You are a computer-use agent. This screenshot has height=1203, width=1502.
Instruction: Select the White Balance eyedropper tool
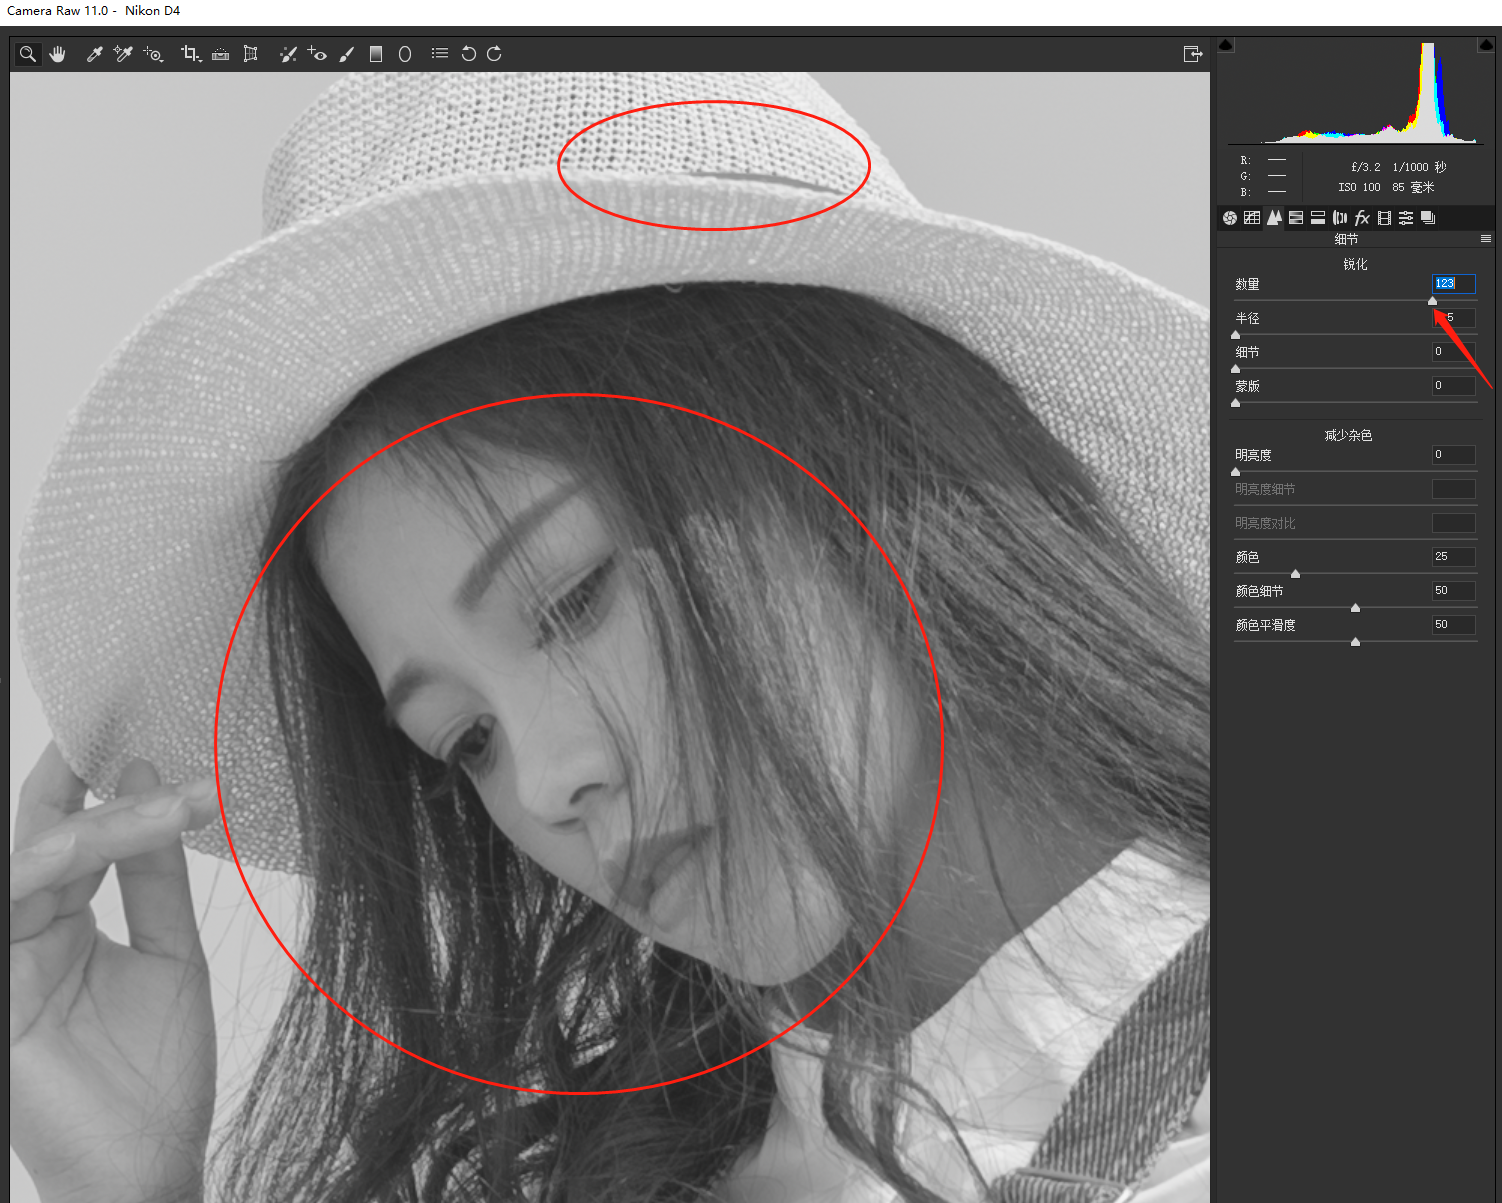[x=95, y=54]
